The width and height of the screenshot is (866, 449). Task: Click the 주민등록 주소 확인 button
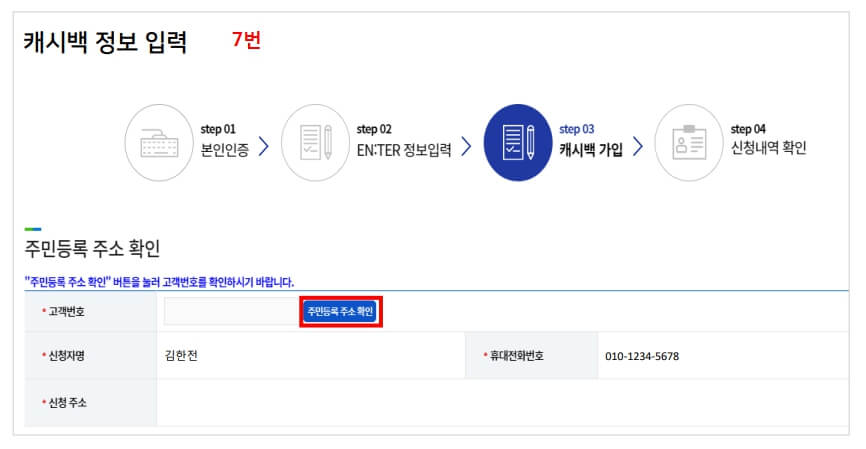point(340,311)
